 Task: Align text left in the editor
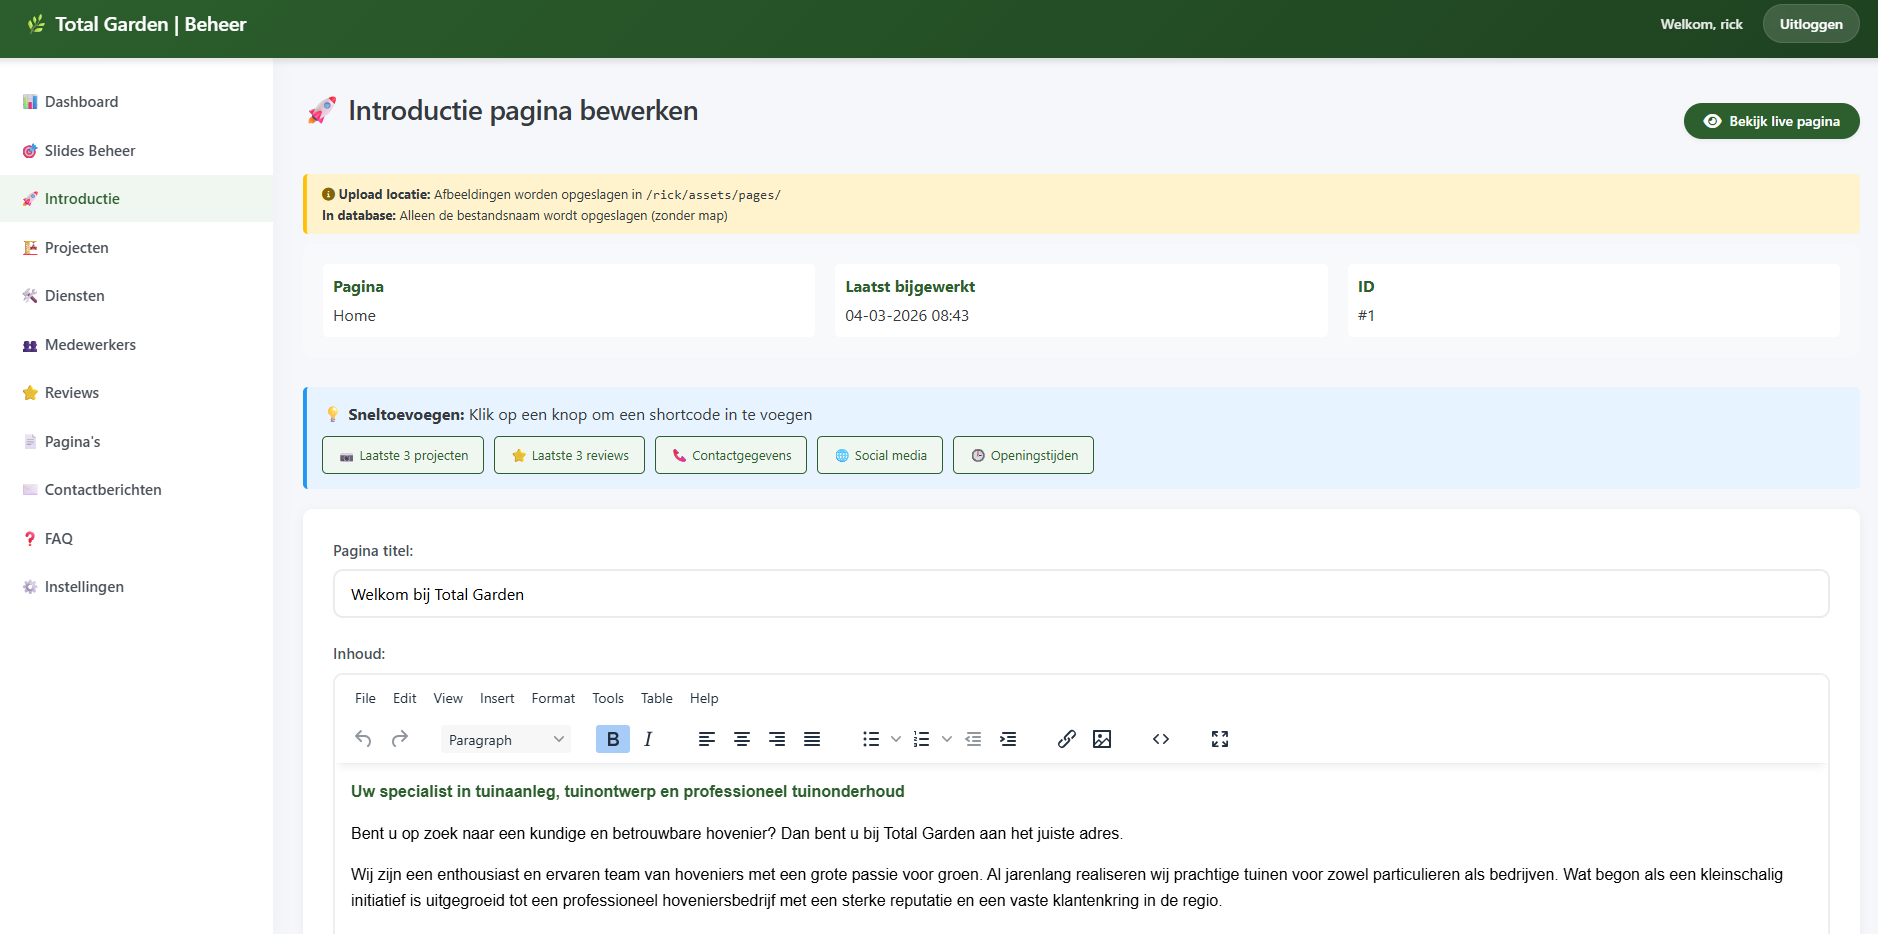tap(707, 739)
